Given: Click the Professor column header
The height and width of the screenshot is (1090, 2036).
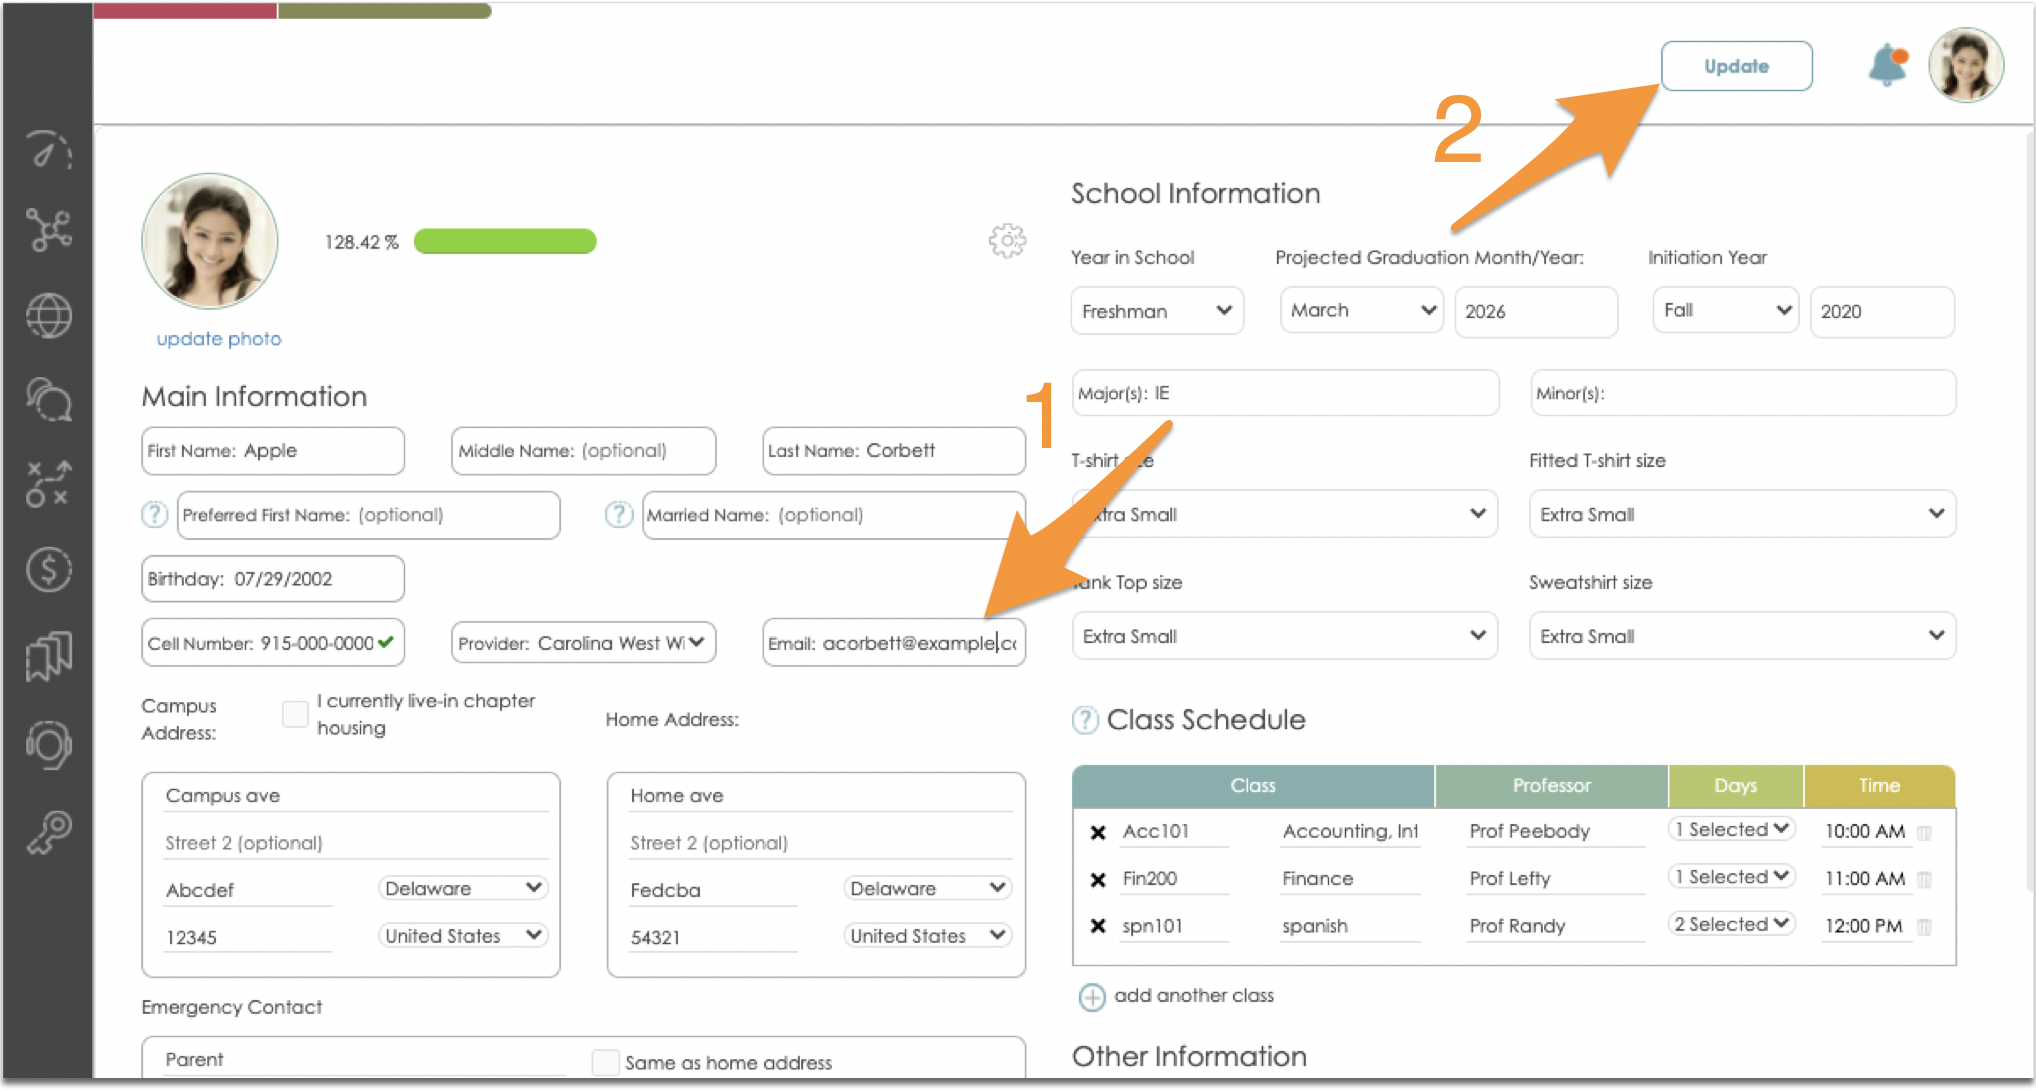Looking at the screenshot, I should click(1550, 786).
